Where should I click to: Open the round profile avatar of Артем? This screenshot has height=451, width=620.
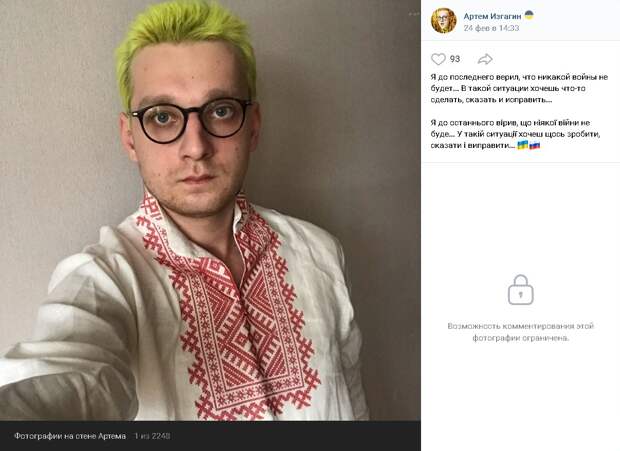coord(443,21)
